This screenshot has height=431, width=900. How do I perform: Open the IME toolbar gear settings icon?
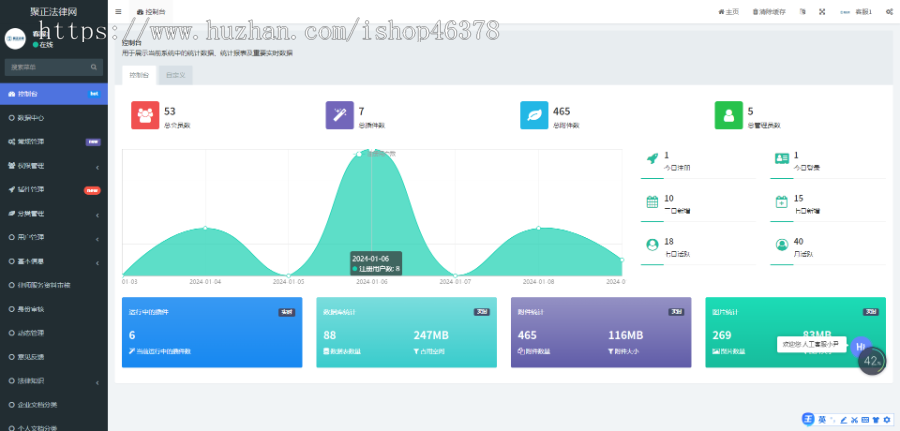(x=887, y=420)
